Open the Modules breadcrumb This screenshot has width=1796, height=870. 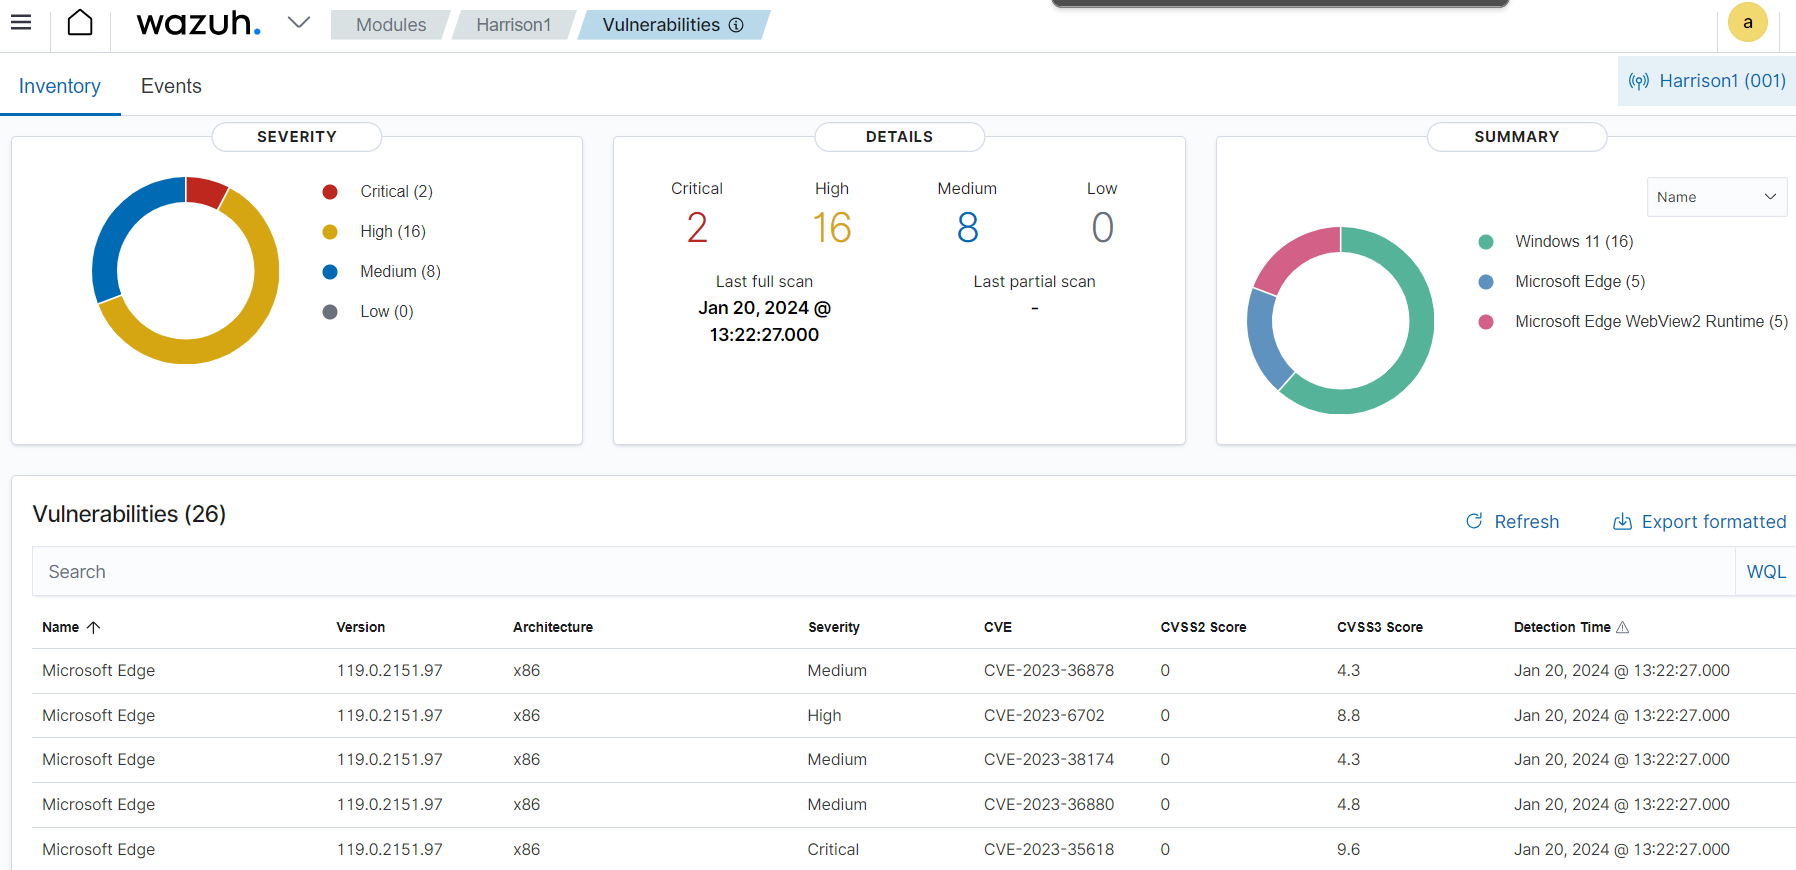pos(390,25)
